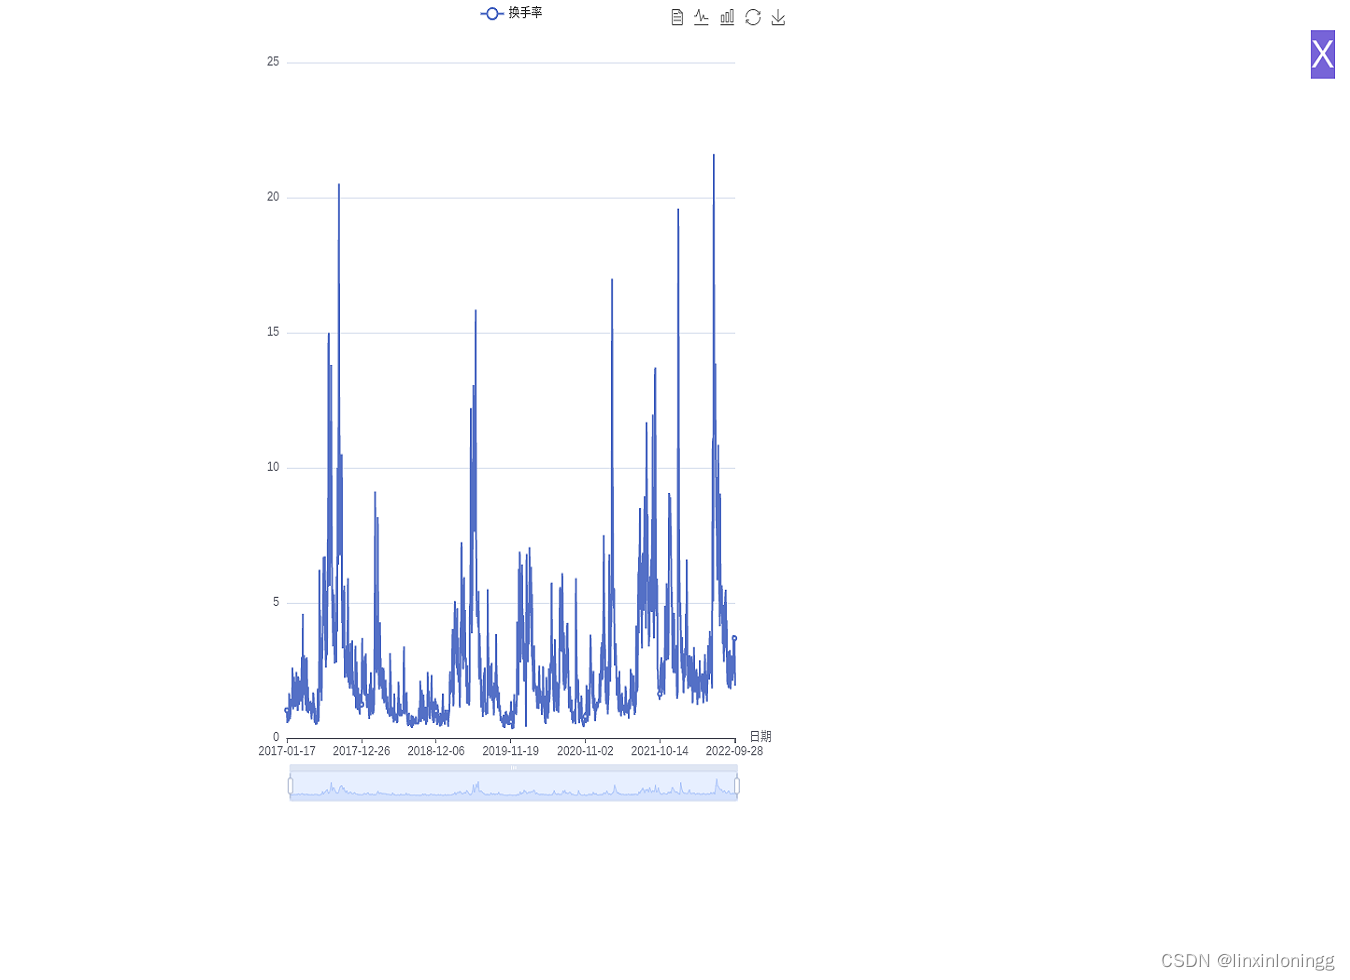This screenshot has height=980, width=1350.
Task: Toggle the 换手率 legend series
Action: [x=511, y=13]
